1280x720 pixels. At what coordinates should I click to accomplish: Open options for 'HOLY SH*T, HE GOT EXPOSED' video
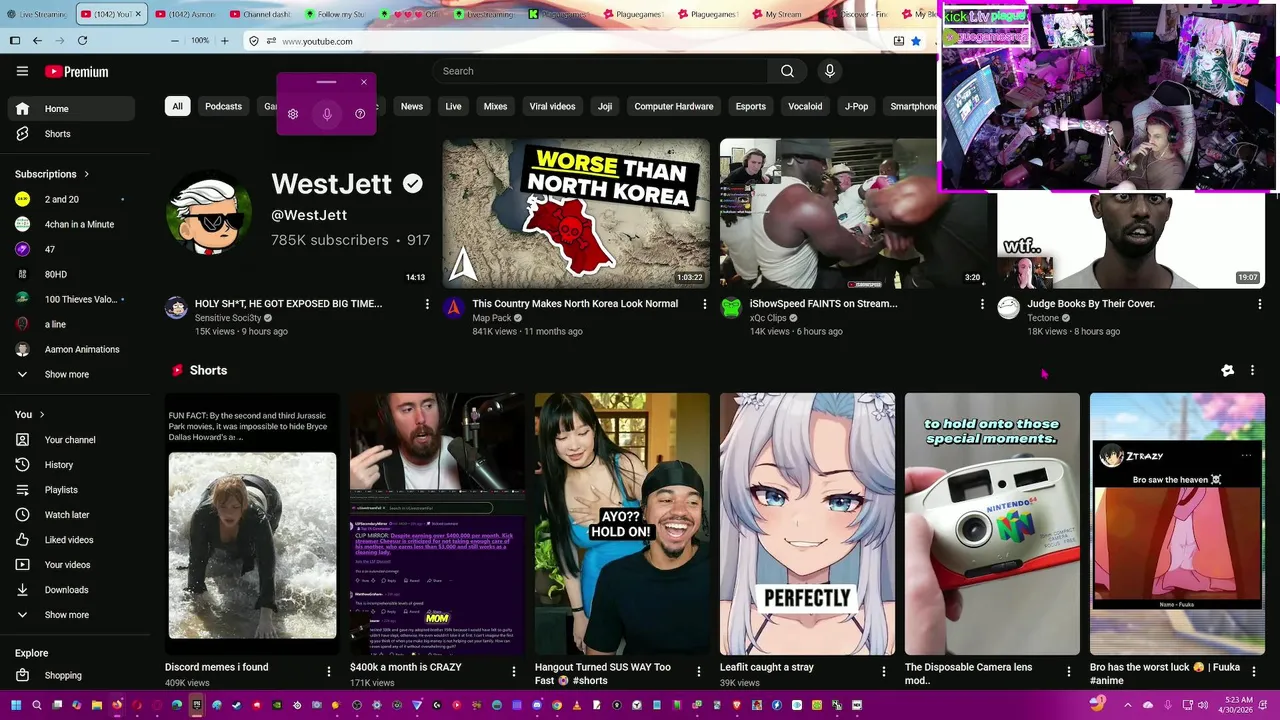(x=427, y=304)
